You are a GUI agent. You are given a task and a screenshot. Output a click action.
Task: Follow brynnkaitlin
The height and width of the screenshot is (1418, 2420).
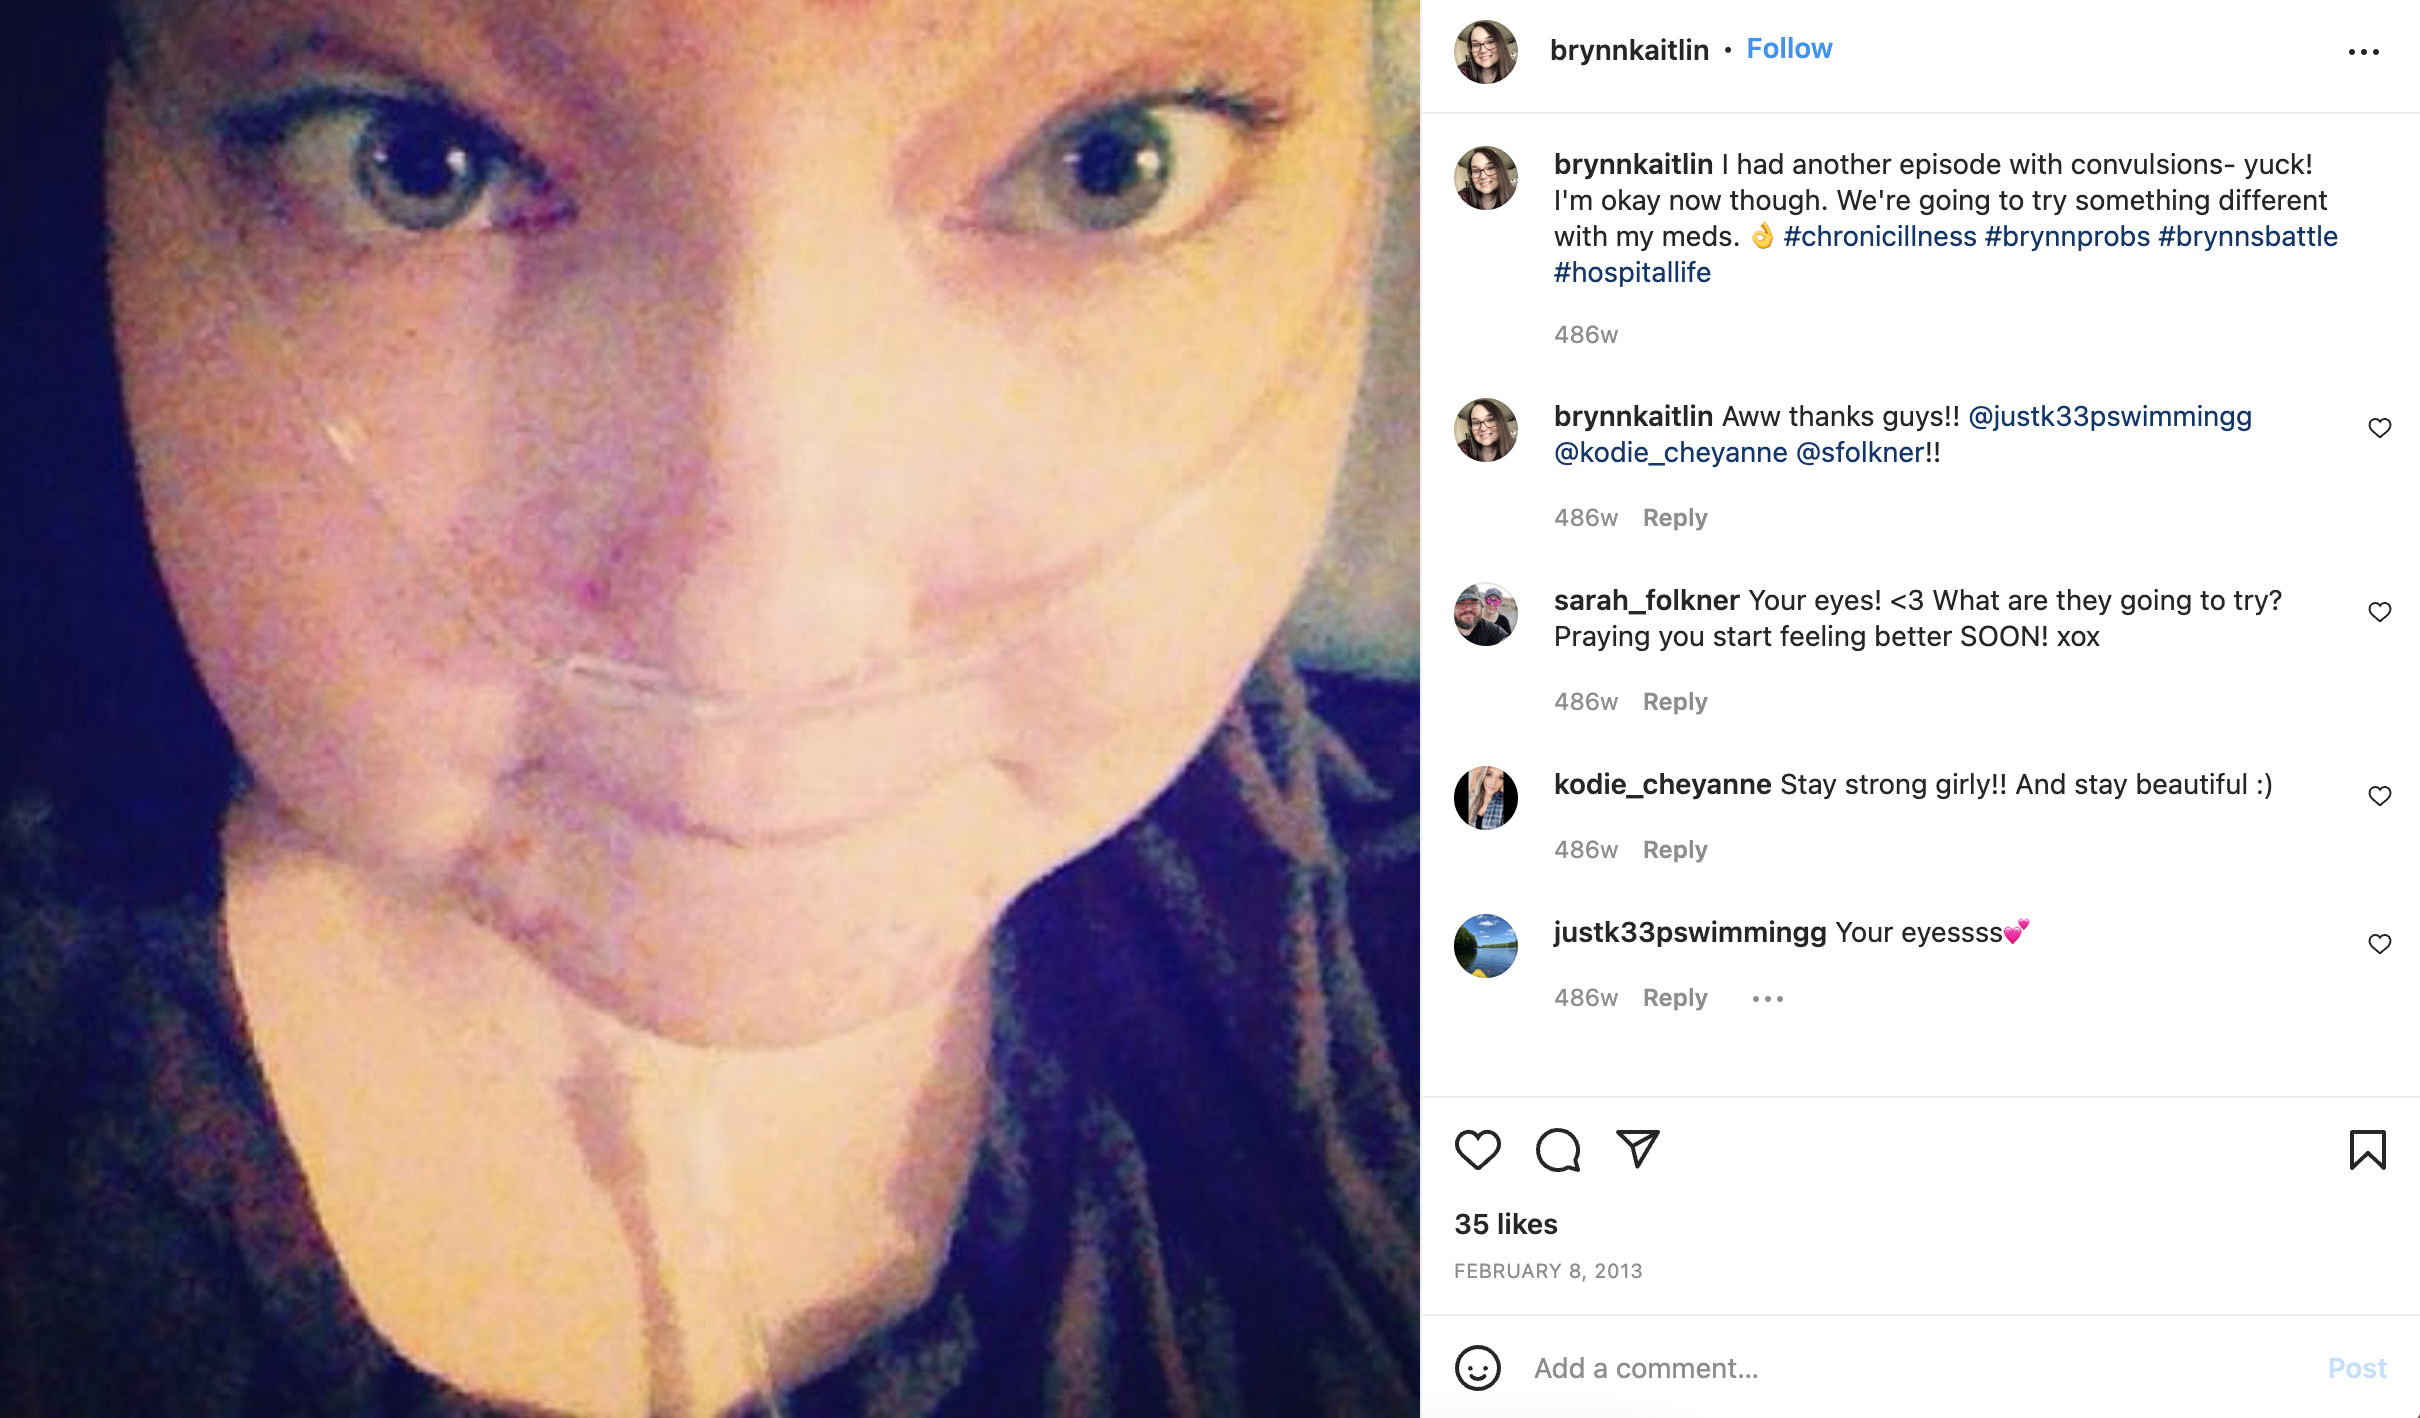(x=1789, y=49)
